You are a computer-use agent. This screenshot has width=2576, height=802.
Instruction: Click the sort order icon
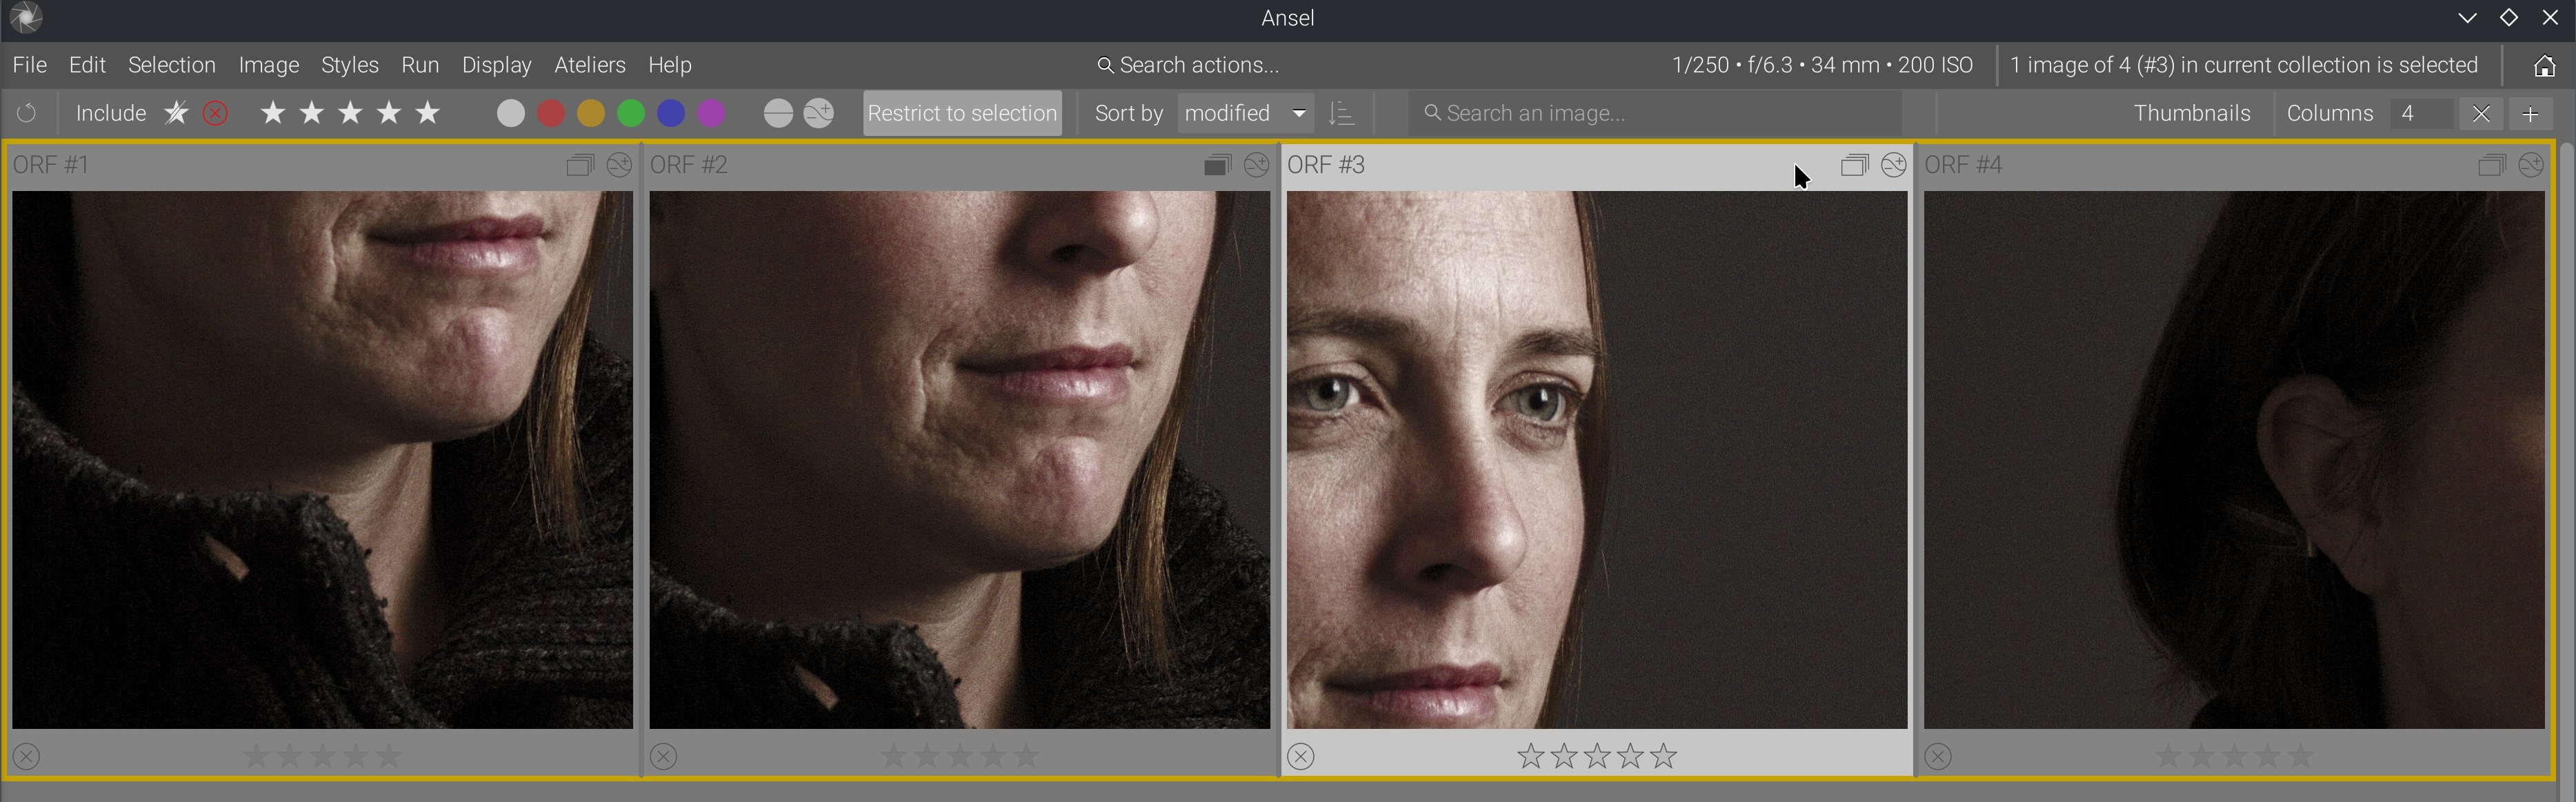pos(1341,114)
